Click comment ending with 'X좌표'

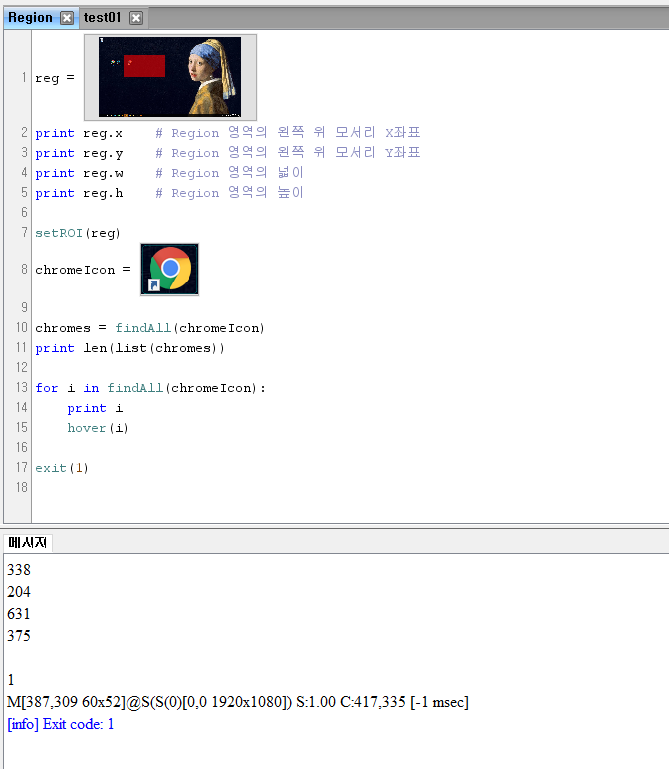287,133
